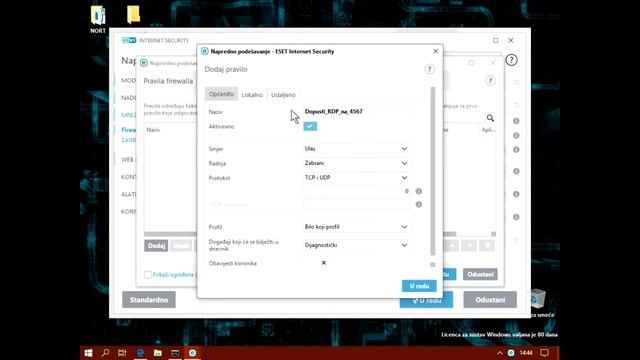Open notification center icon
Viewport: 640px width, 360px height.
point(544,353)
